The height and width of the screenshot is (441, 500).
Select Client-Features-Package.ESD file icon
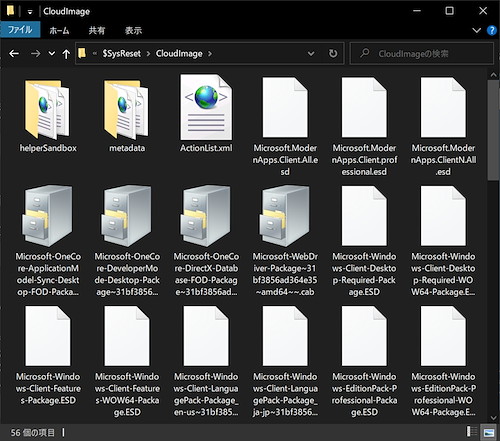48,336
